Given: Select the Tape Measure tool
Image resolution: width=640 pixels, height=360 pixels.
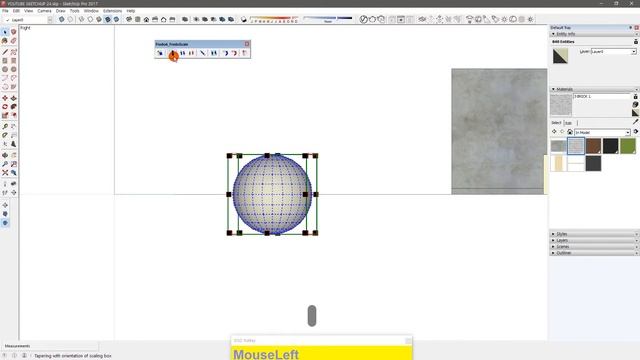Looking at the screenshot, I should 5,126.
